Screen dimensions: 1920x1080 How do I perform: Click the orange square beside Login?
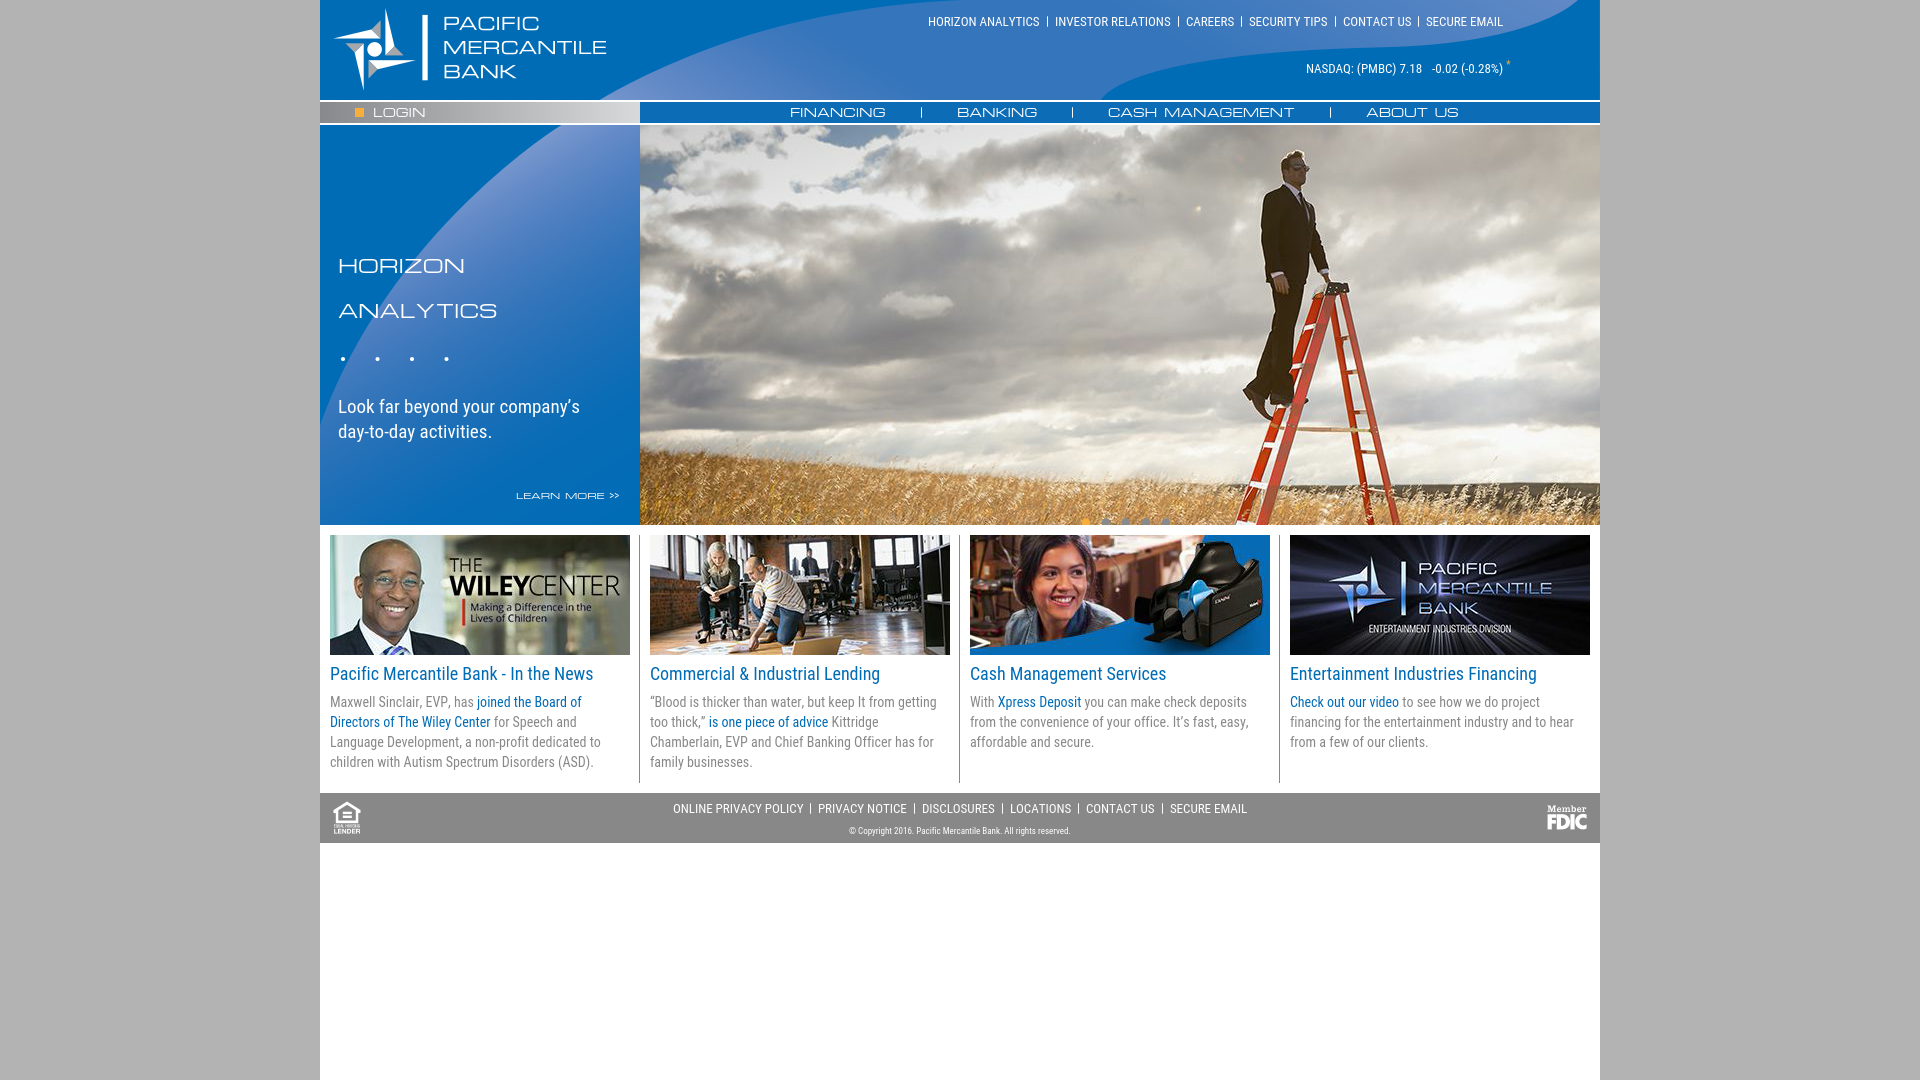point(360,113)
